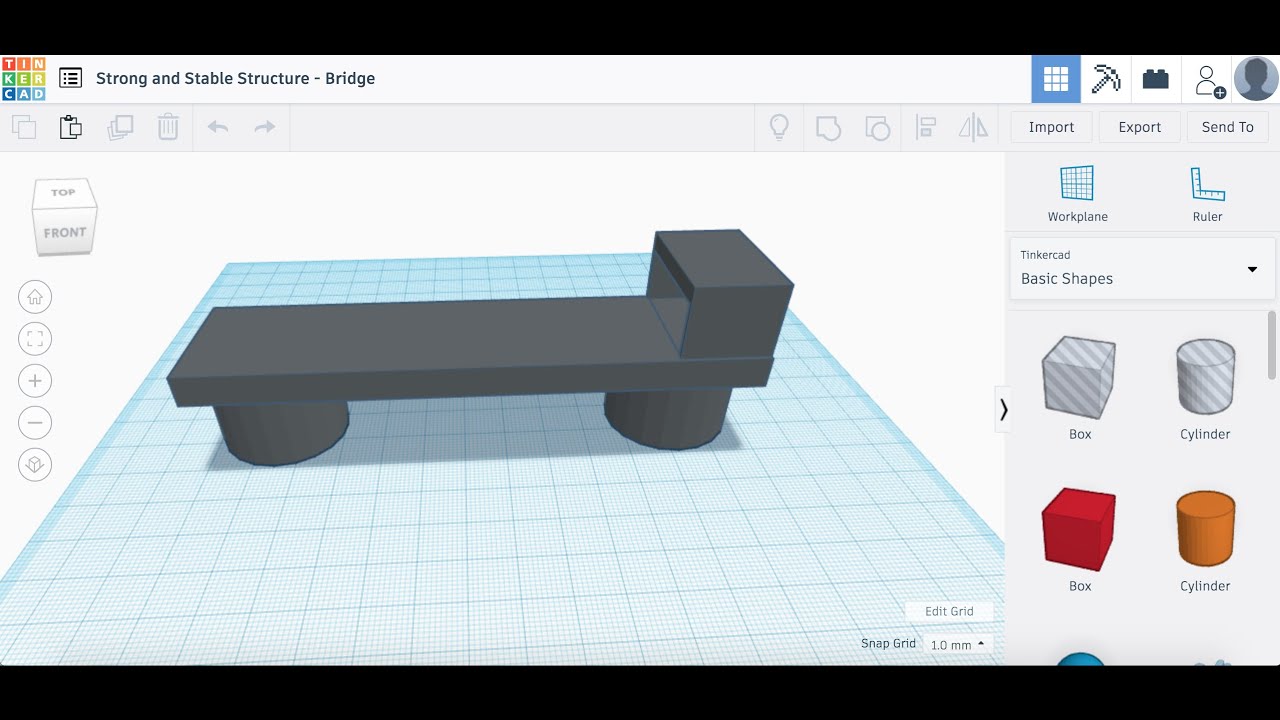Image resolution: width=1280 pixels, height=720 pixels.
Task: Open the Blocks pickaxe mode
Action: (1106, 79)
